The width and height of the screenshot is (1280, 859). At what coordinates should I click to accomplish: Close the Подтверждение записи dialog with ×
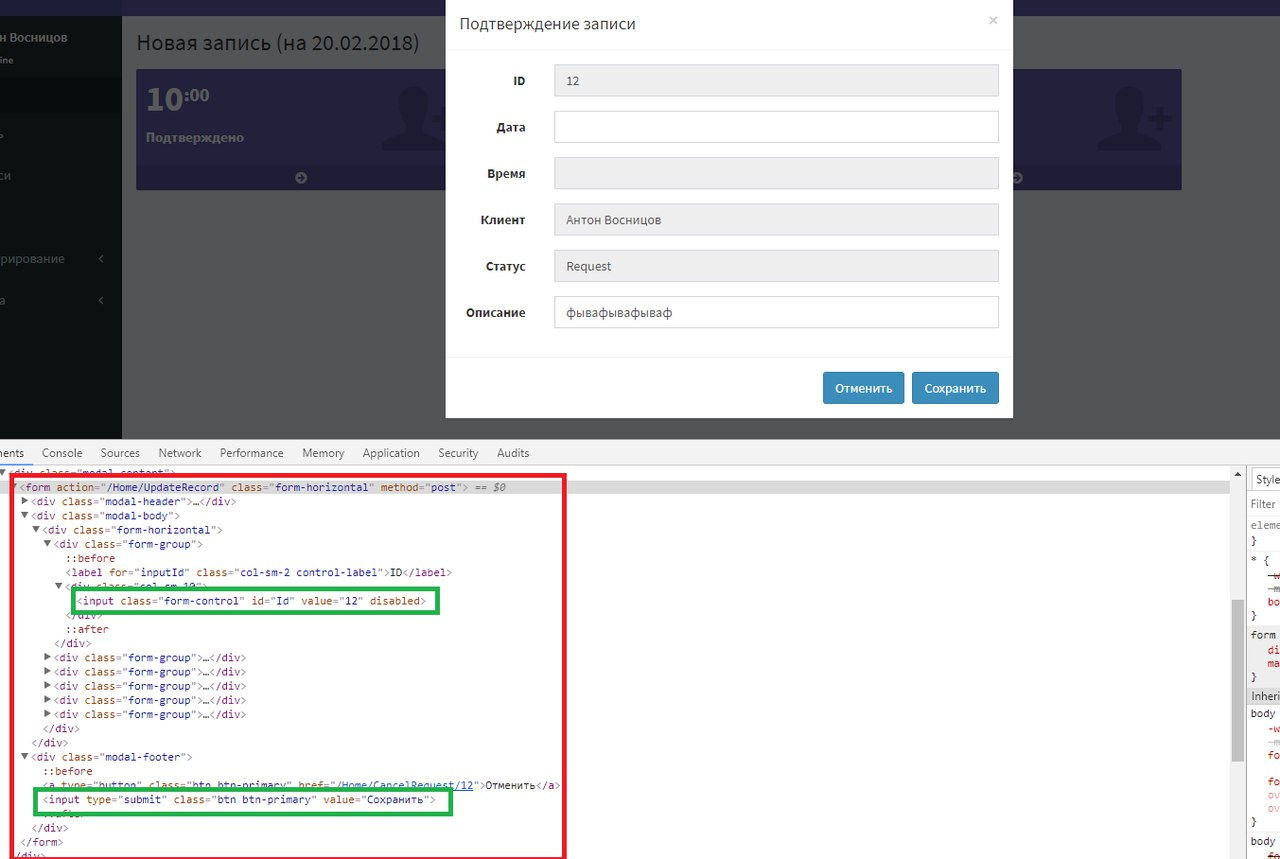pos(993,20)
